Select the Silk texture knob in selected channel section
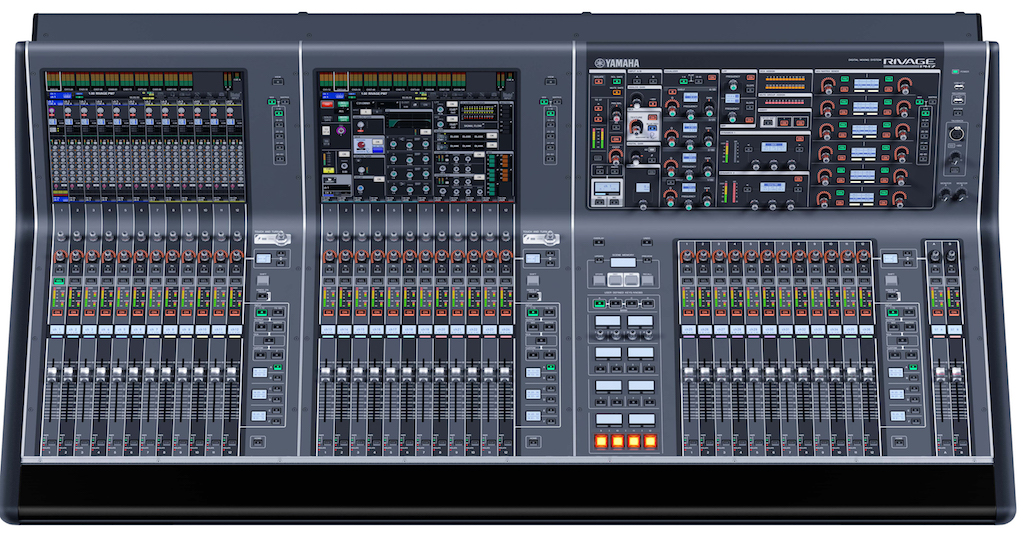 point(636,127)
